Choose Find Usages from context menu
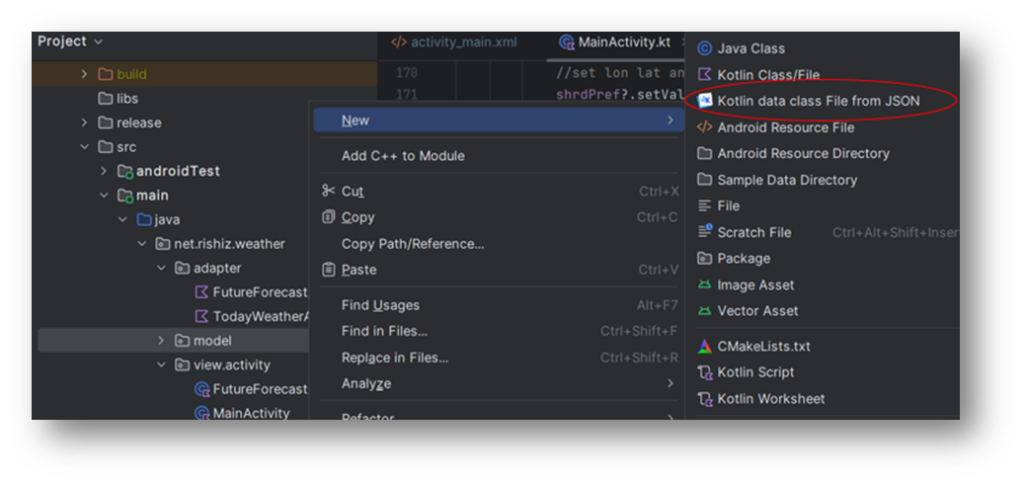 coord(380,305)
